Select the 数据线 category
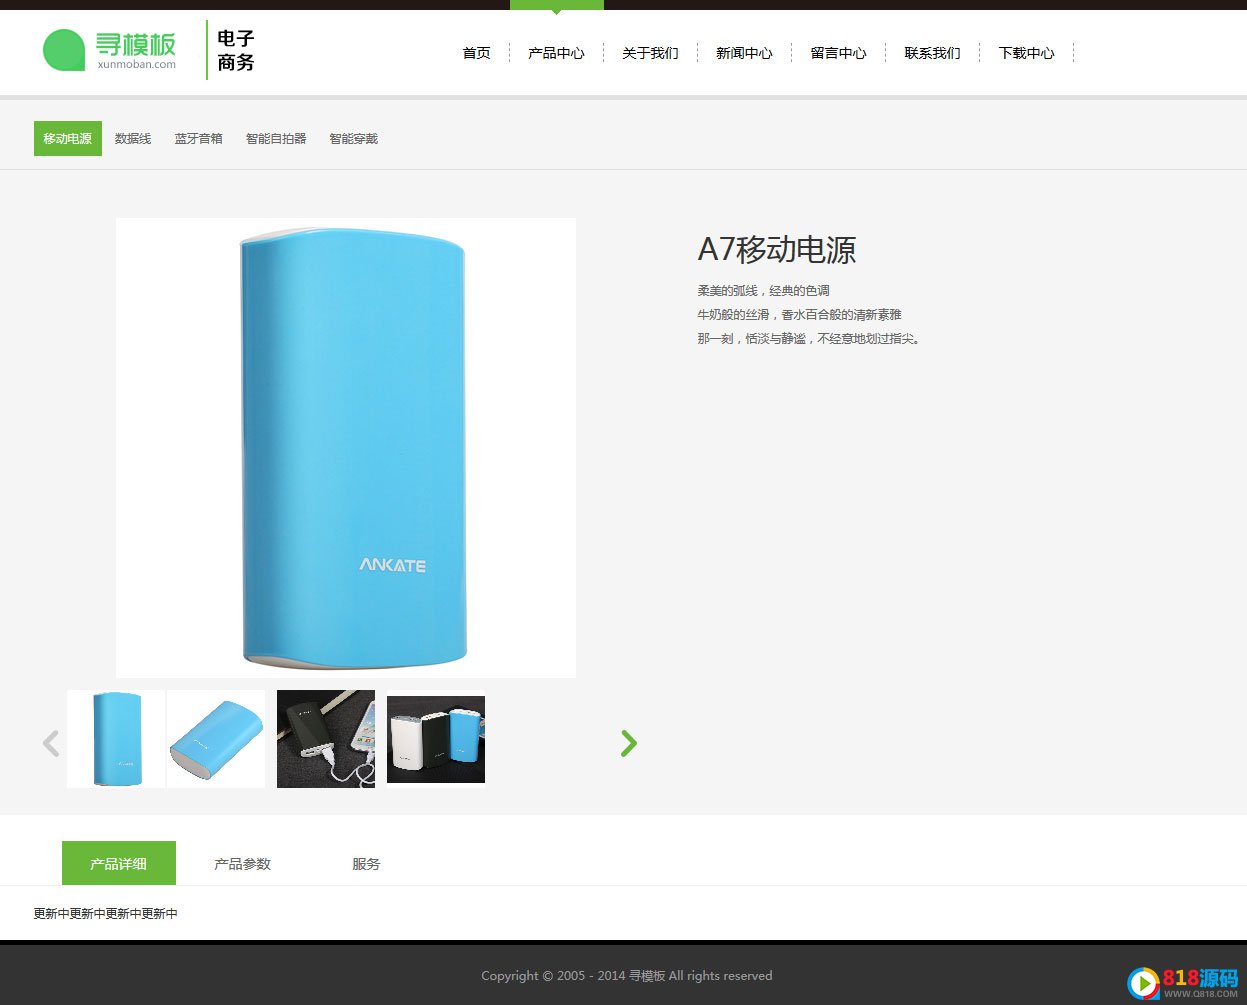Screen dimensions: 1247x1005 133,139
